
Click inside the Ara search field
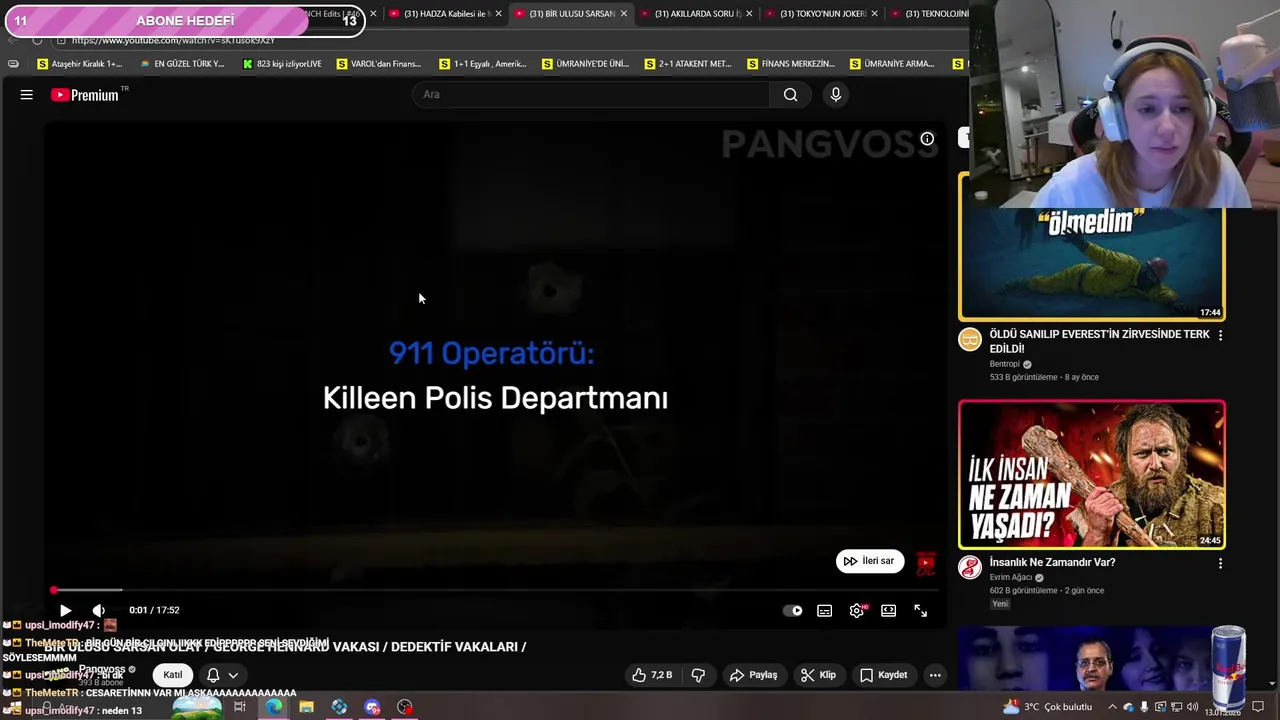click(590, 95)
